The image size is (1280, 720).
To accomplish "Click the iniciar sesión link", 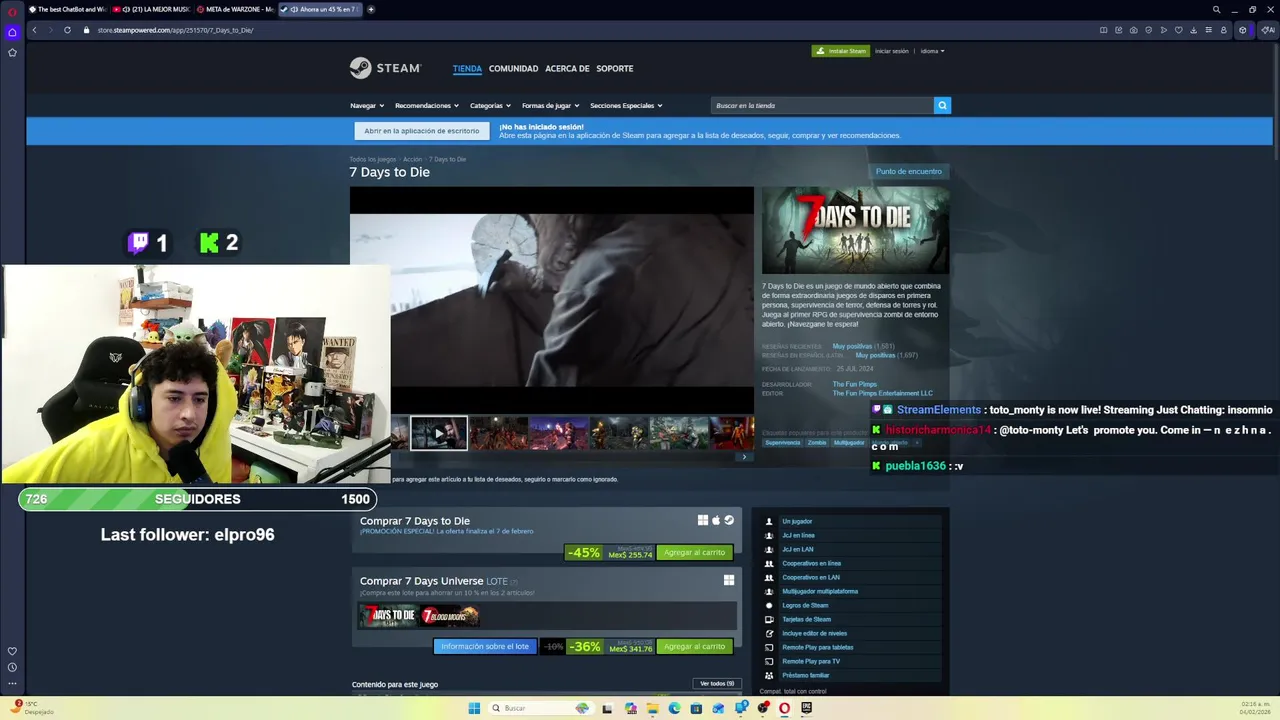I will 892,51.
